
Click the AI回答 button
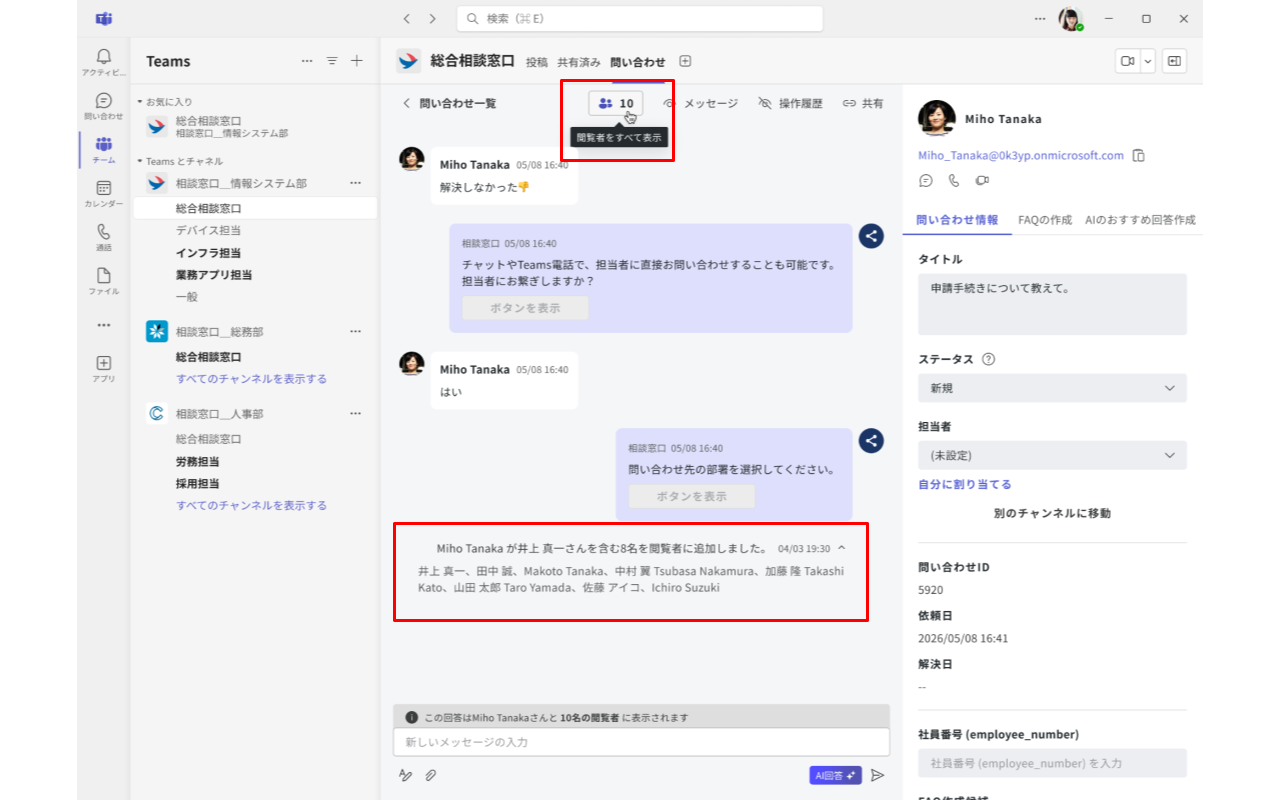click(836, 775)
